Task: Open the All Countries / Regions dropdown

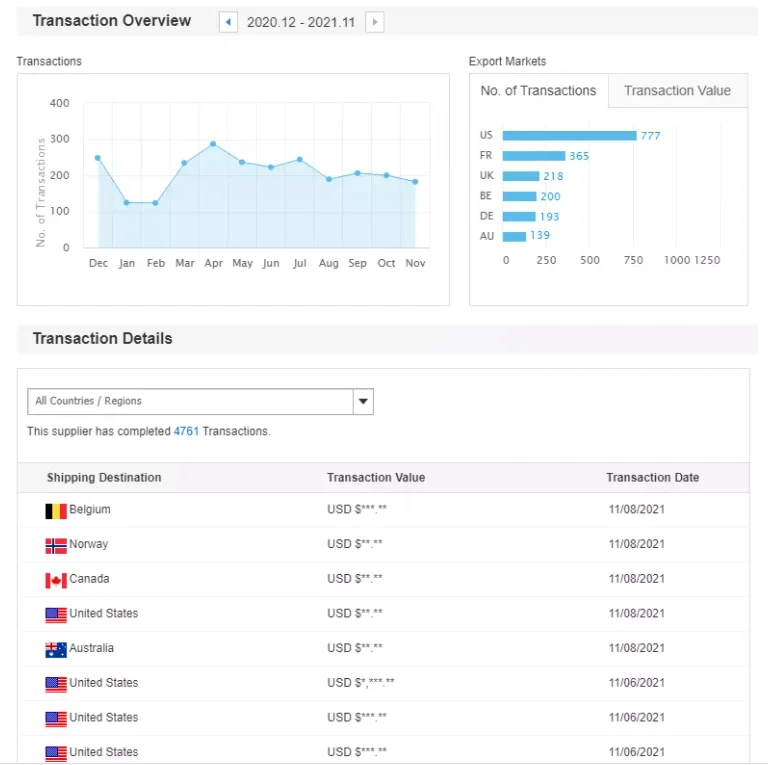Action: (x=190, y=402)
